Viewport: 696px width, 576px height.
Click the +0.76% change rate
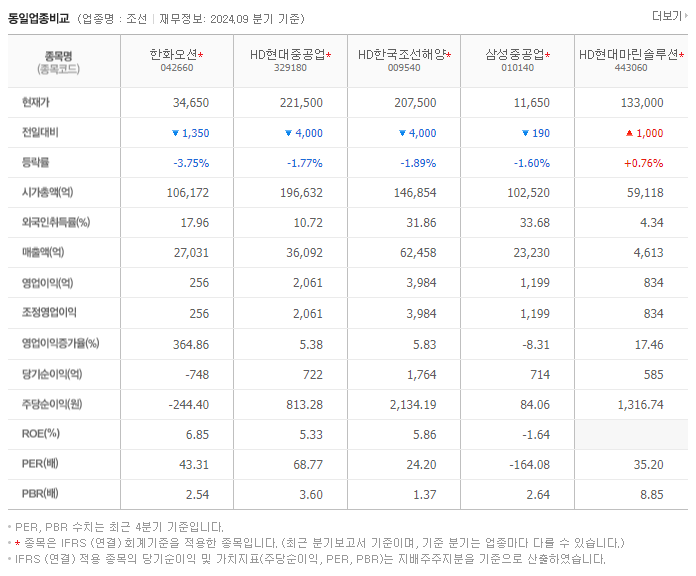coord(644,163)
